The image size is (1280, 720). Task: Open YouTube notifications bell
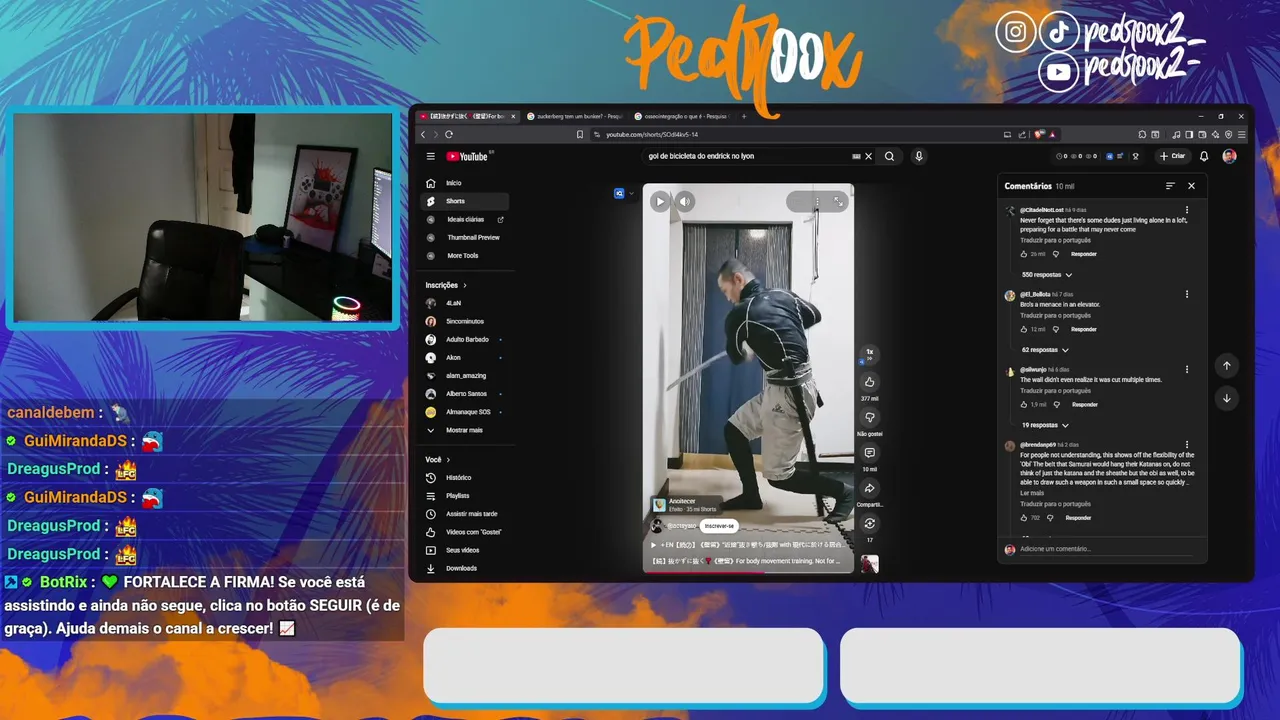[1204, 156]
